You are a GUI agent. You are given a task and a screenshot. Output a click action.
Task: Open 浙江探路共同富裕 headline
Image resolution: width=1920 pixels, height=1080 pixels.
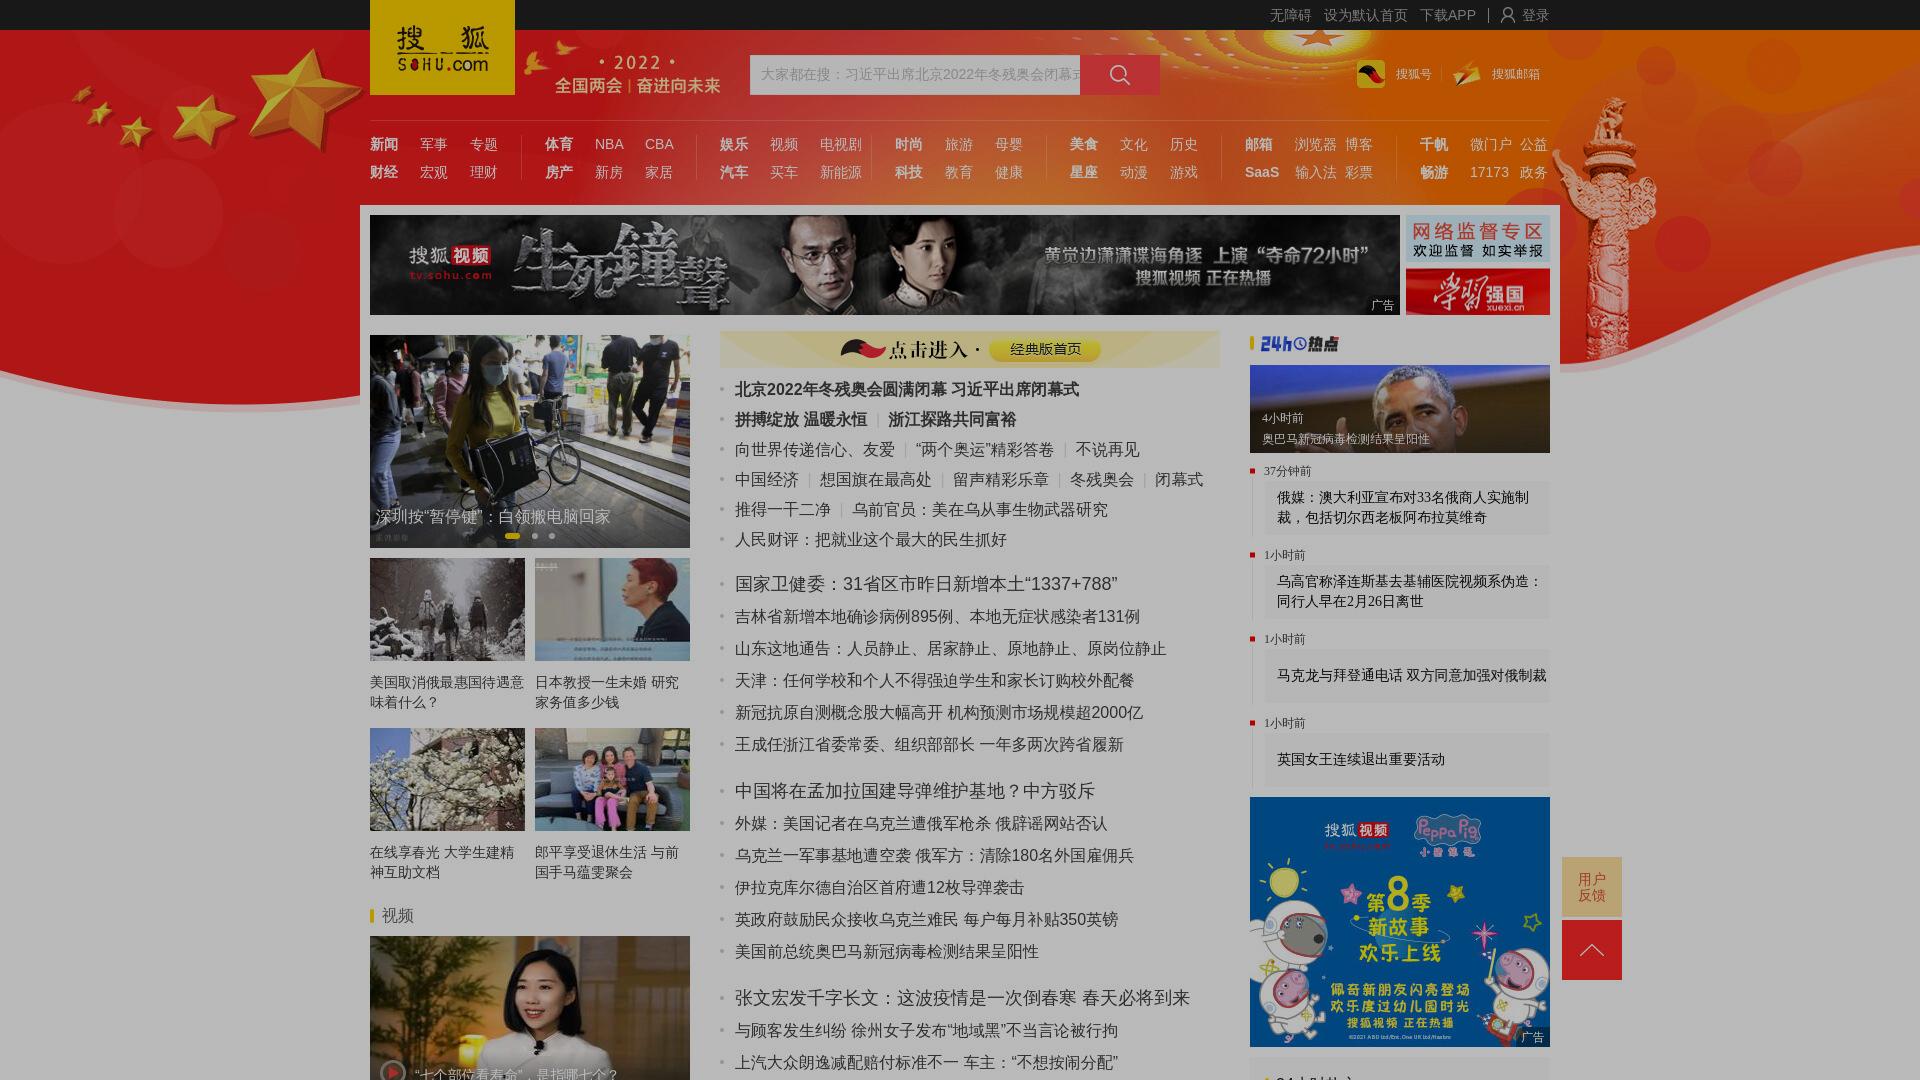pos(952,420)
